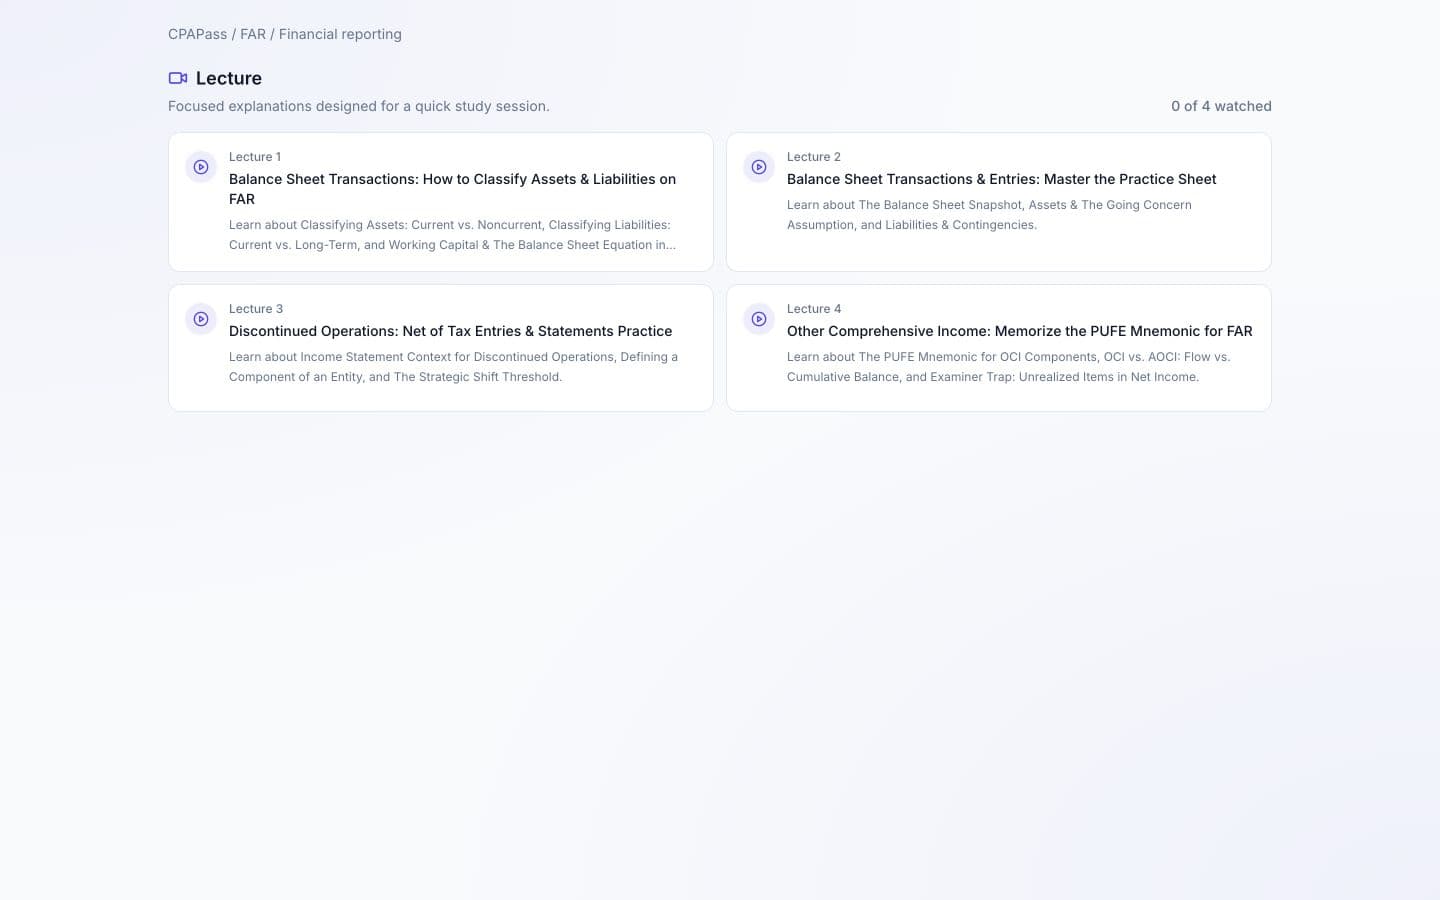This screenshot has height=900, width=1440.
Task: Click the video camera icon beside Lecture heading
Action: tap(178, 78)
